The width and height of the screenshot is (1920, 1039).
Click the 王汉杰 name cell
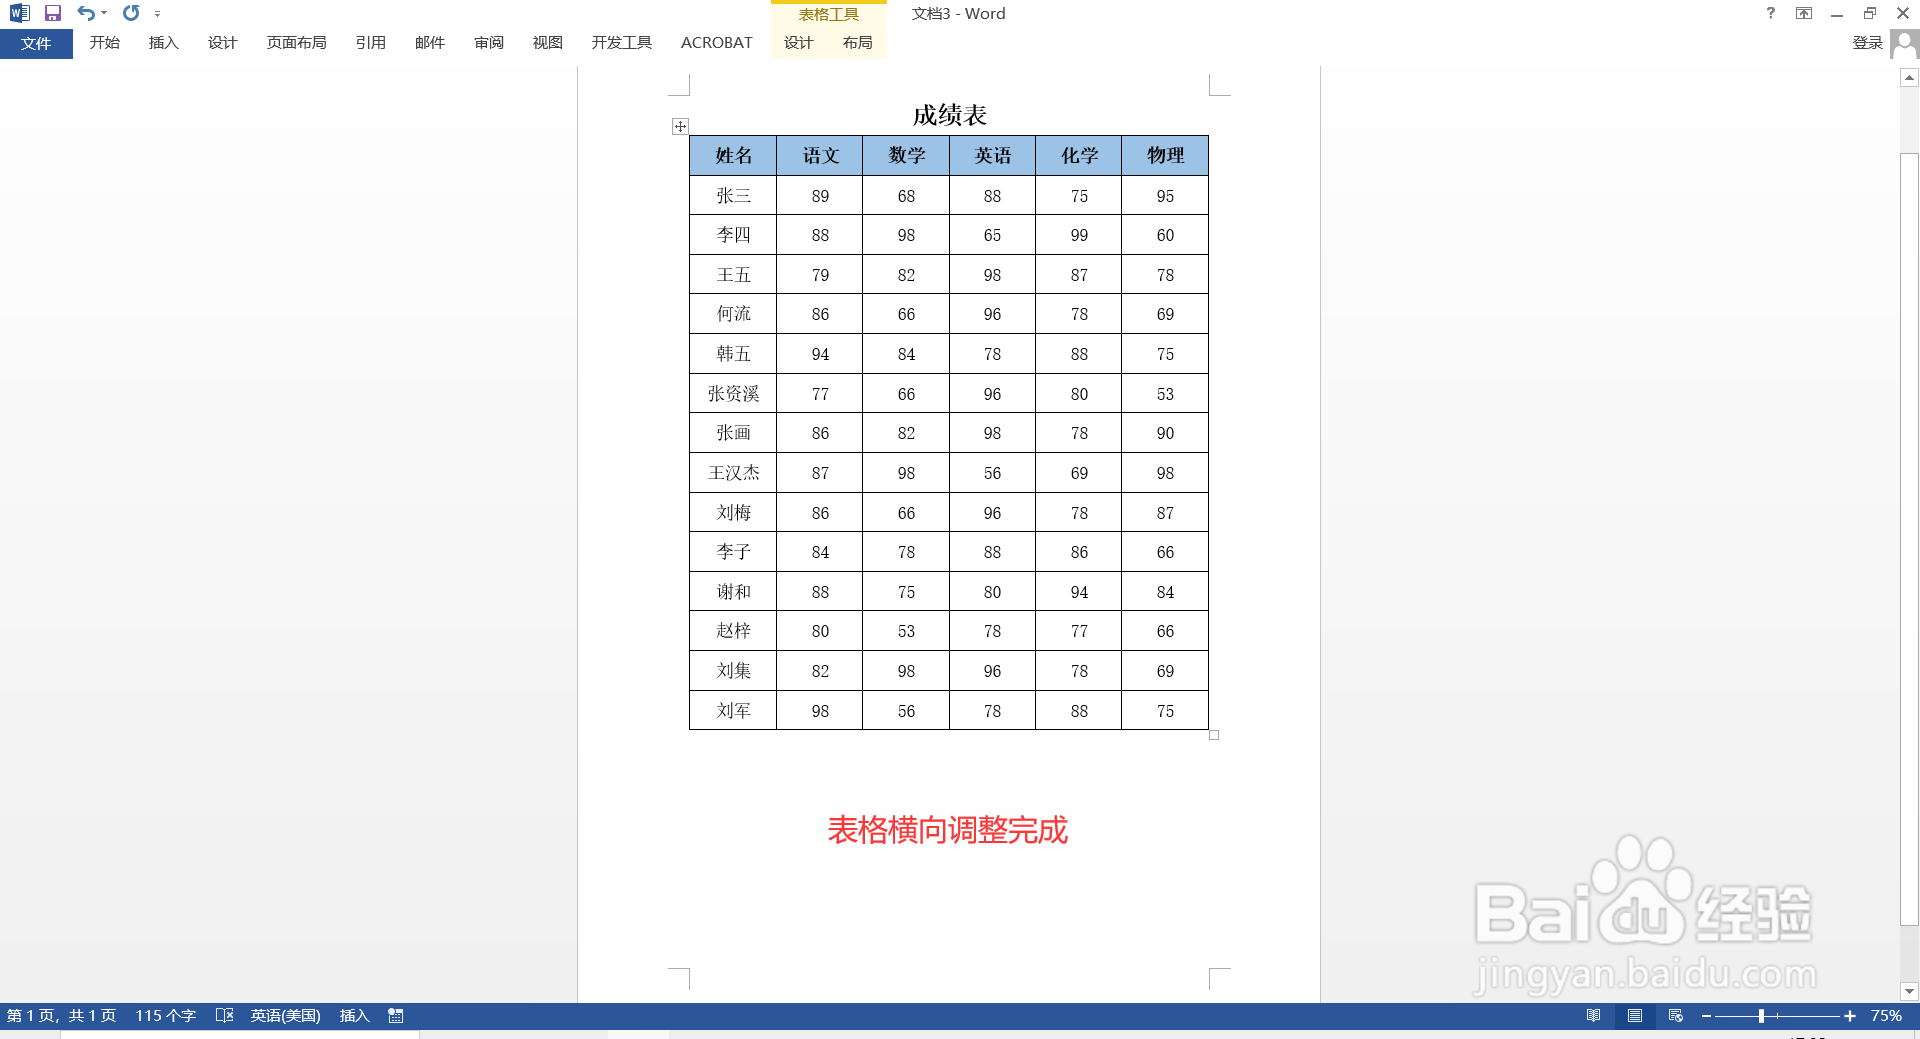[733, 473]
